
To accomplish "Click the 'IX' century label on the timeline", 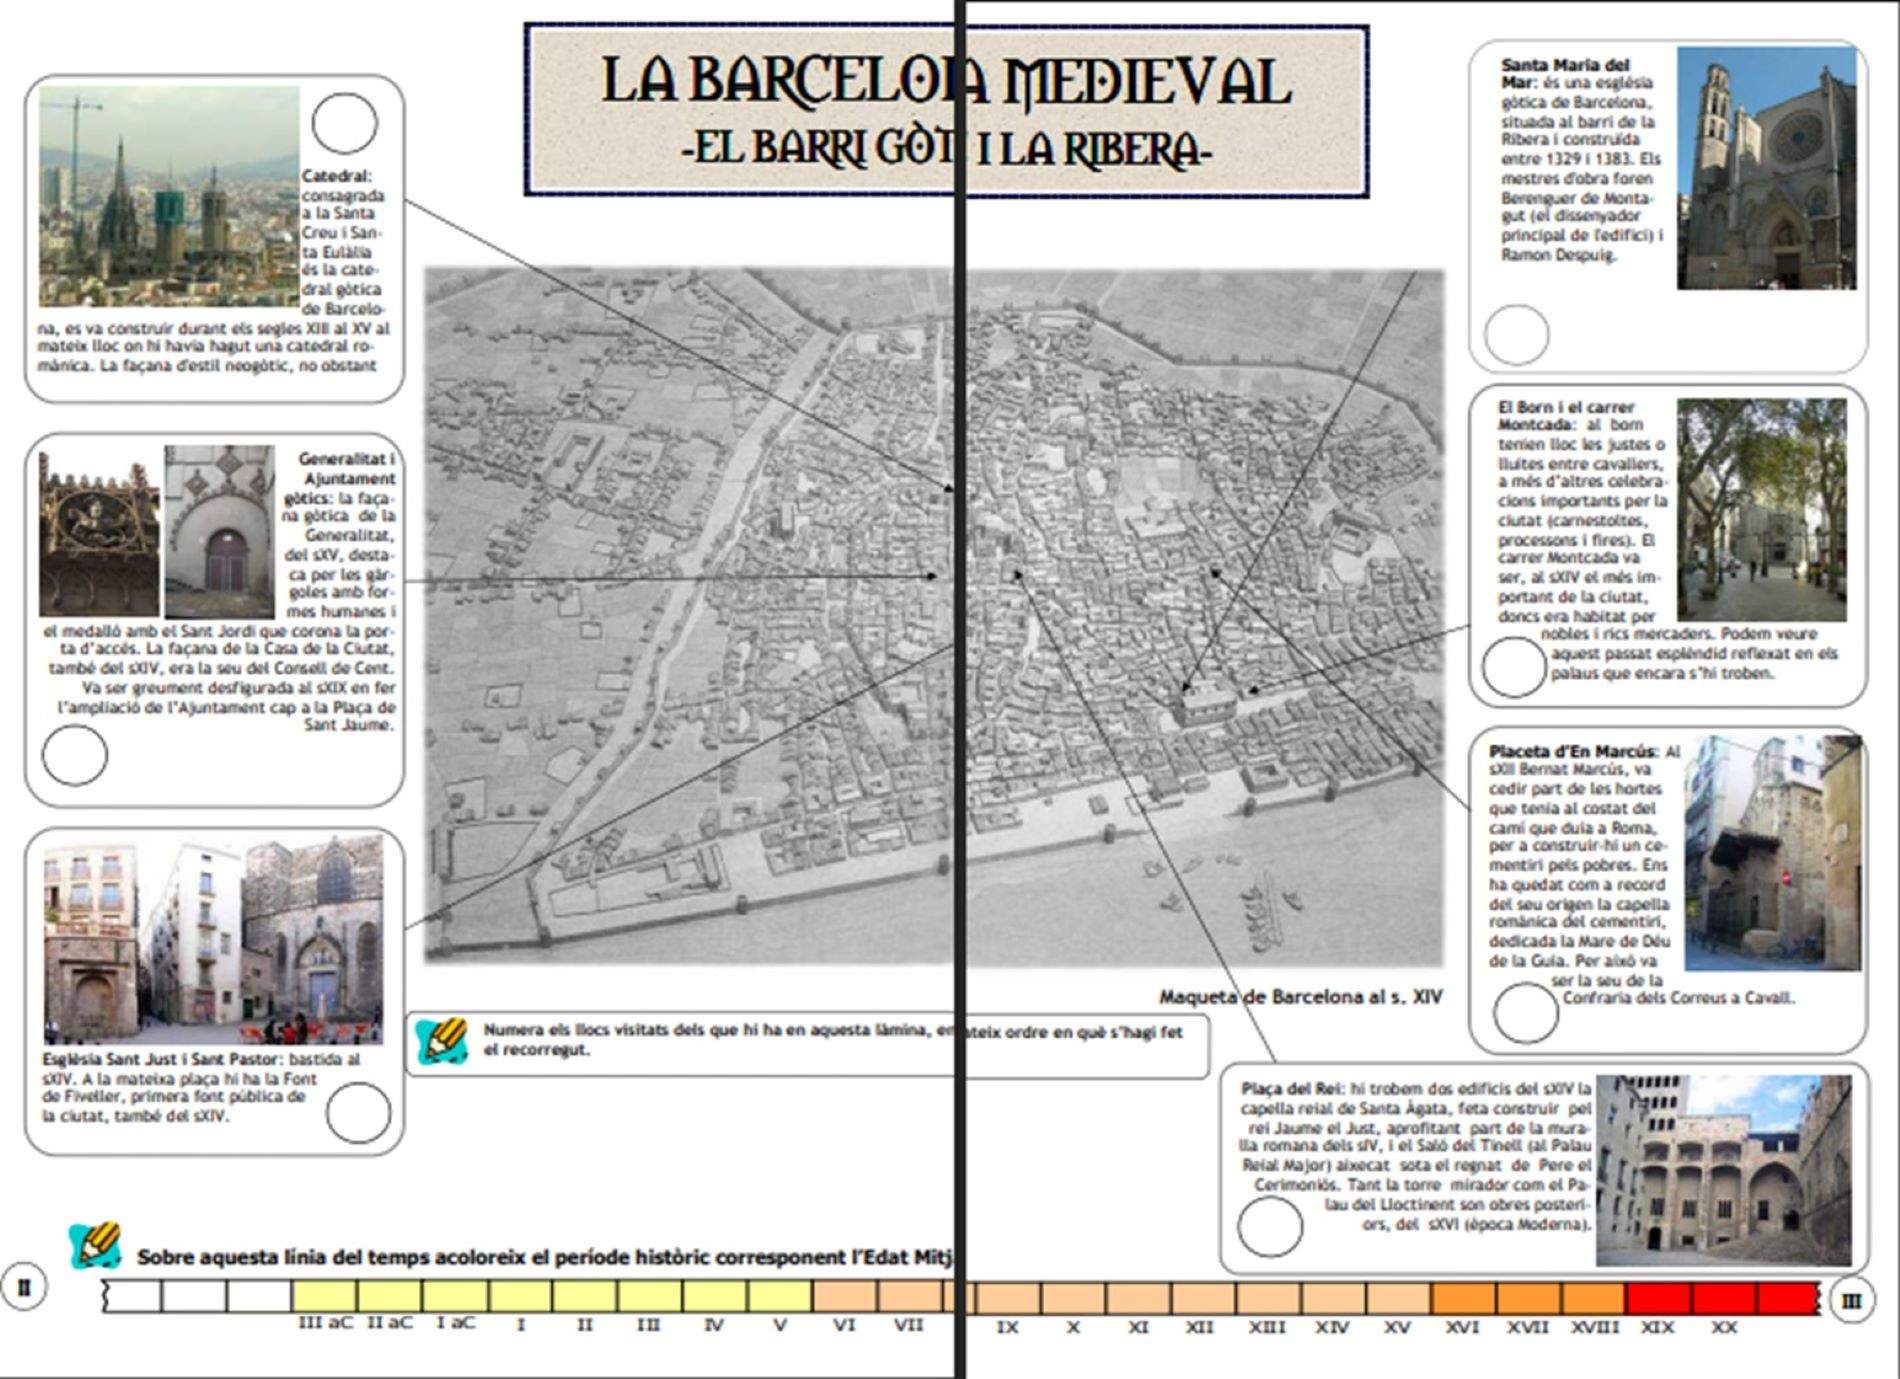I will click(1007, 1327).
